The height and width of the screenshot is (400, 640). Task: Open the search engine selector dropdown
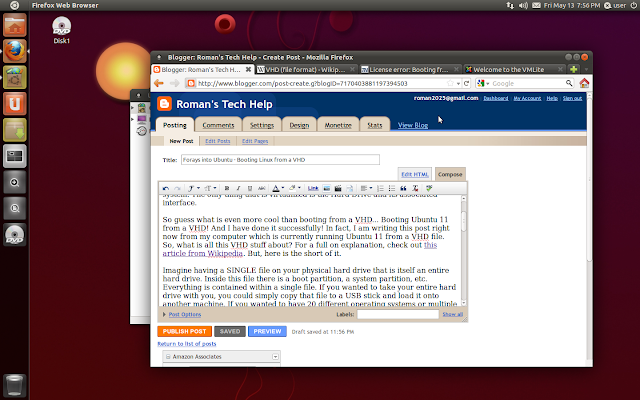tap(483, 83)
